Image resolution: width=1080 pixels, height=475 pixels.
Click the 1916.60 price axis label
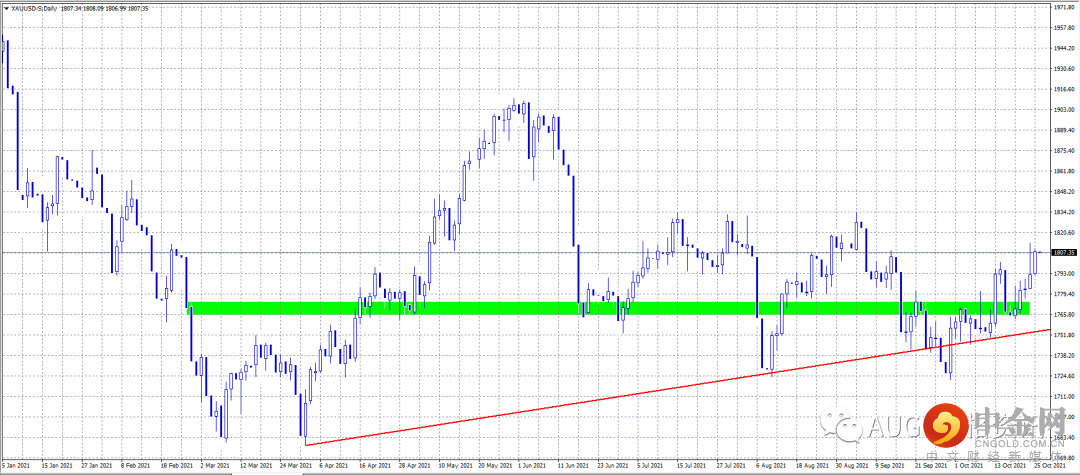[1064, 89]
